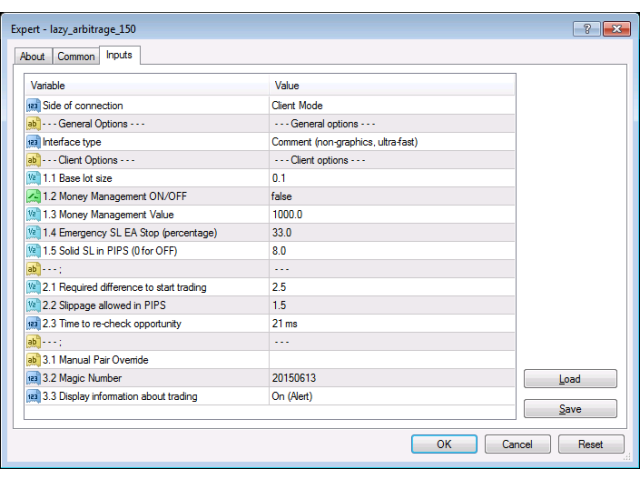Change the On (Alert) display setting
Viewport: 640px width, 480px height.
click(391, 396)
